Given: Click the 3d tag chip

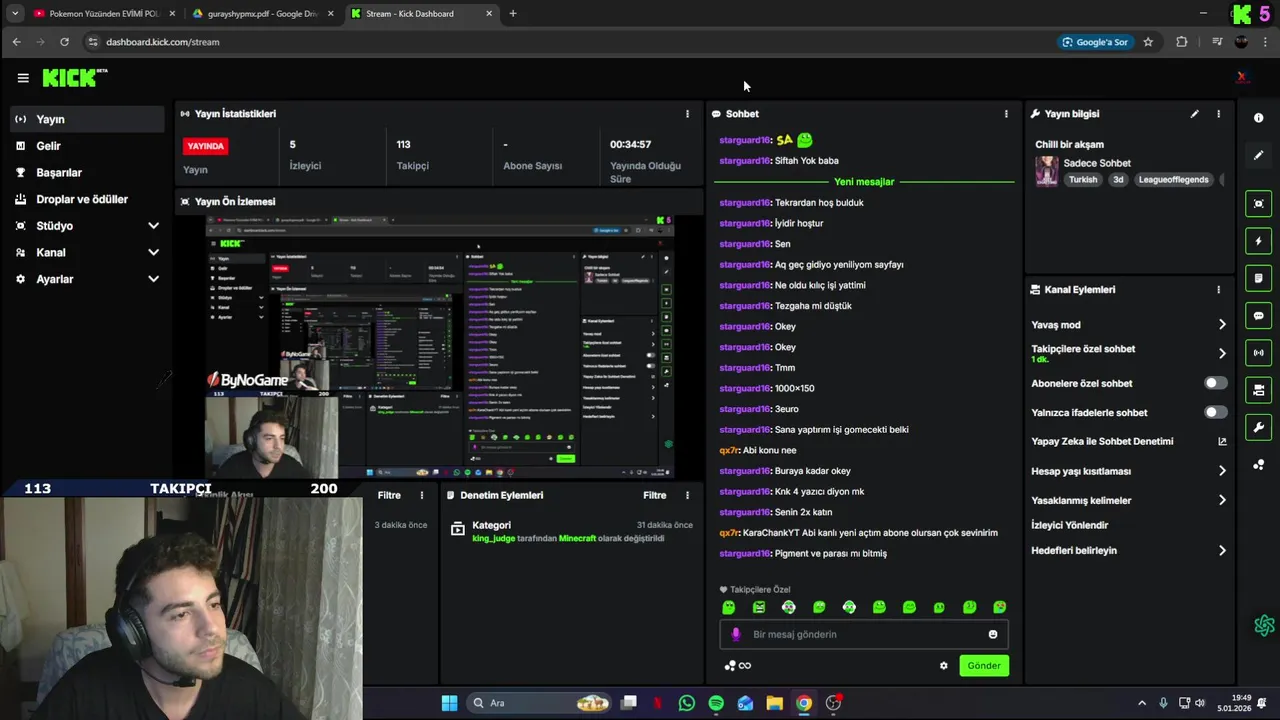Looking at the screenshot, I should point(1118,180).
